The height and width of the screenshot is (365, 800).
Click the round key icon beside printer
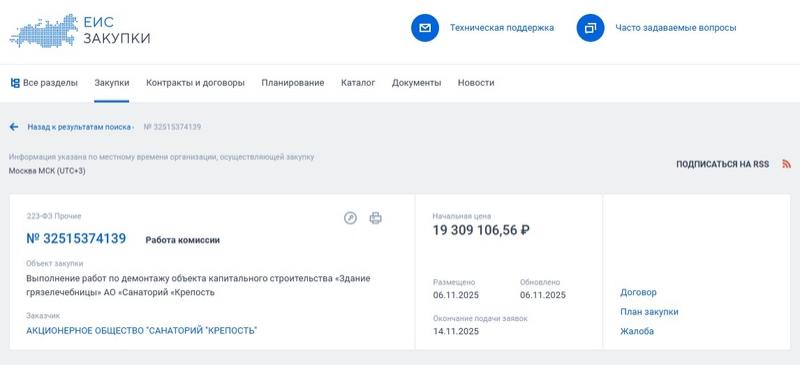[x=350, y=218]
